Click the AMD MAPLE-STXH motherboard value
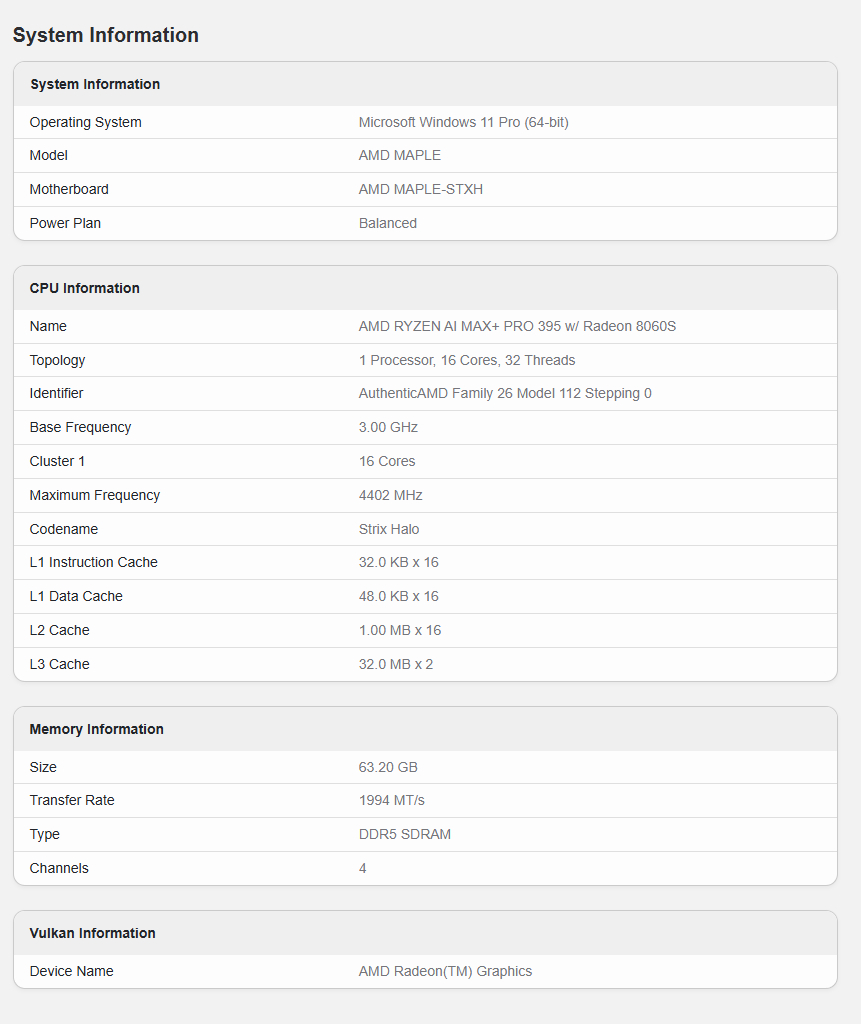Image resolution: width=861 pixels, height=1024 pixels. [x=420, y=189]
